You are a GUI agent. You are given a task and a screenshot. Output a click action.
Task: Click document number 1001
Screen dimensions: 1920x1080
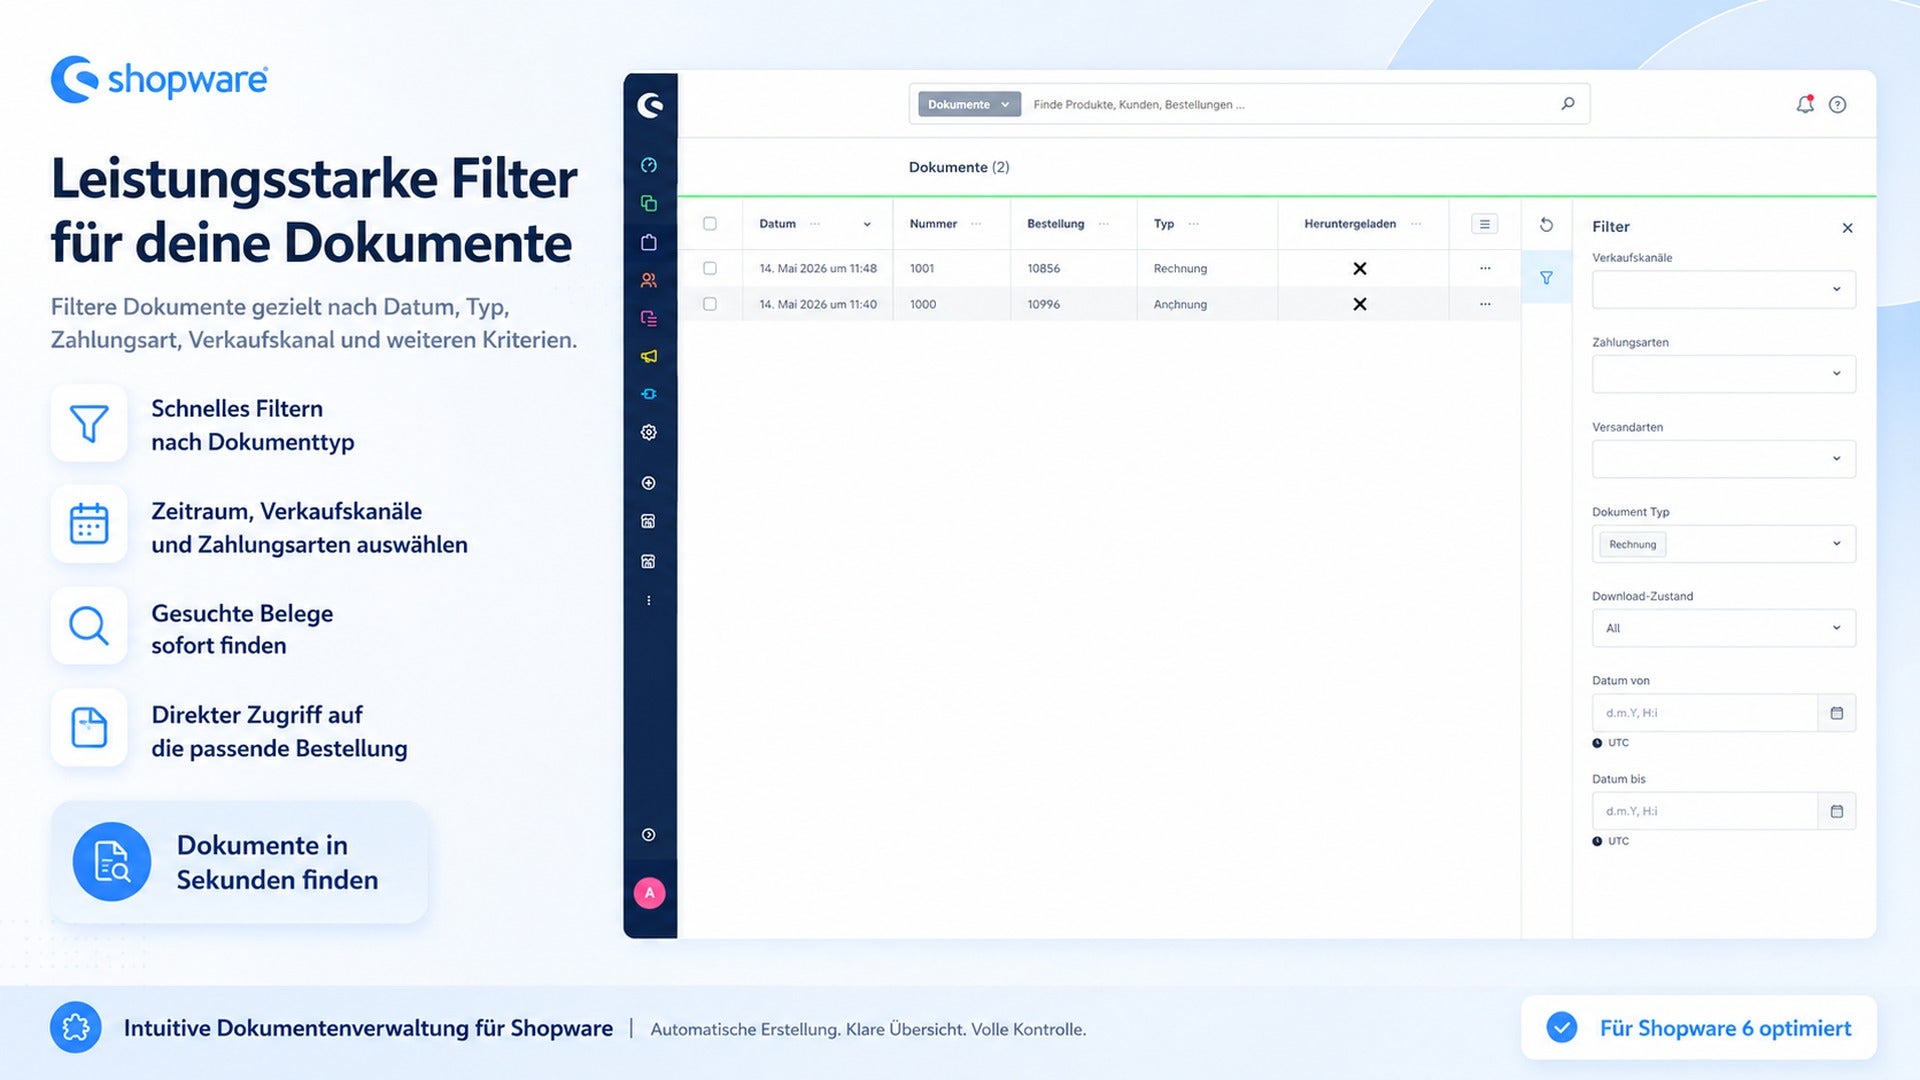click(922, 268)
